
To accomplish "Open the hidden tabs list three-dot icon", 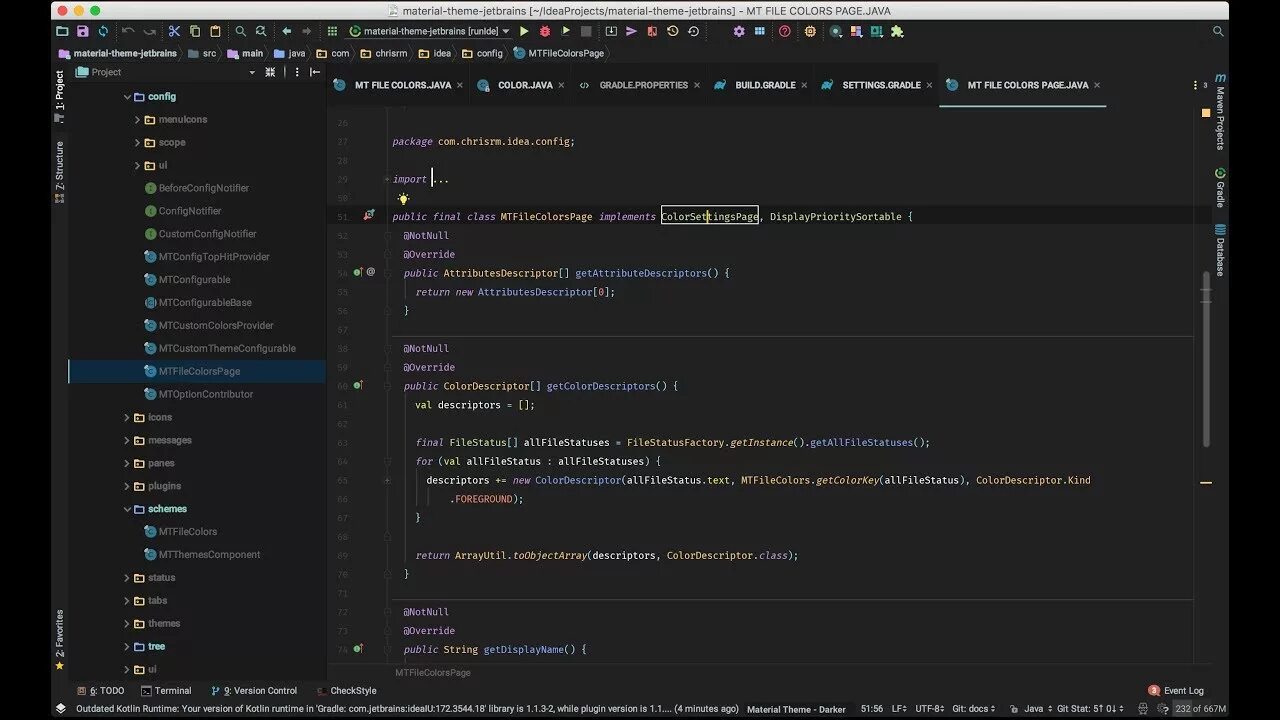I will coord(1195,86).
